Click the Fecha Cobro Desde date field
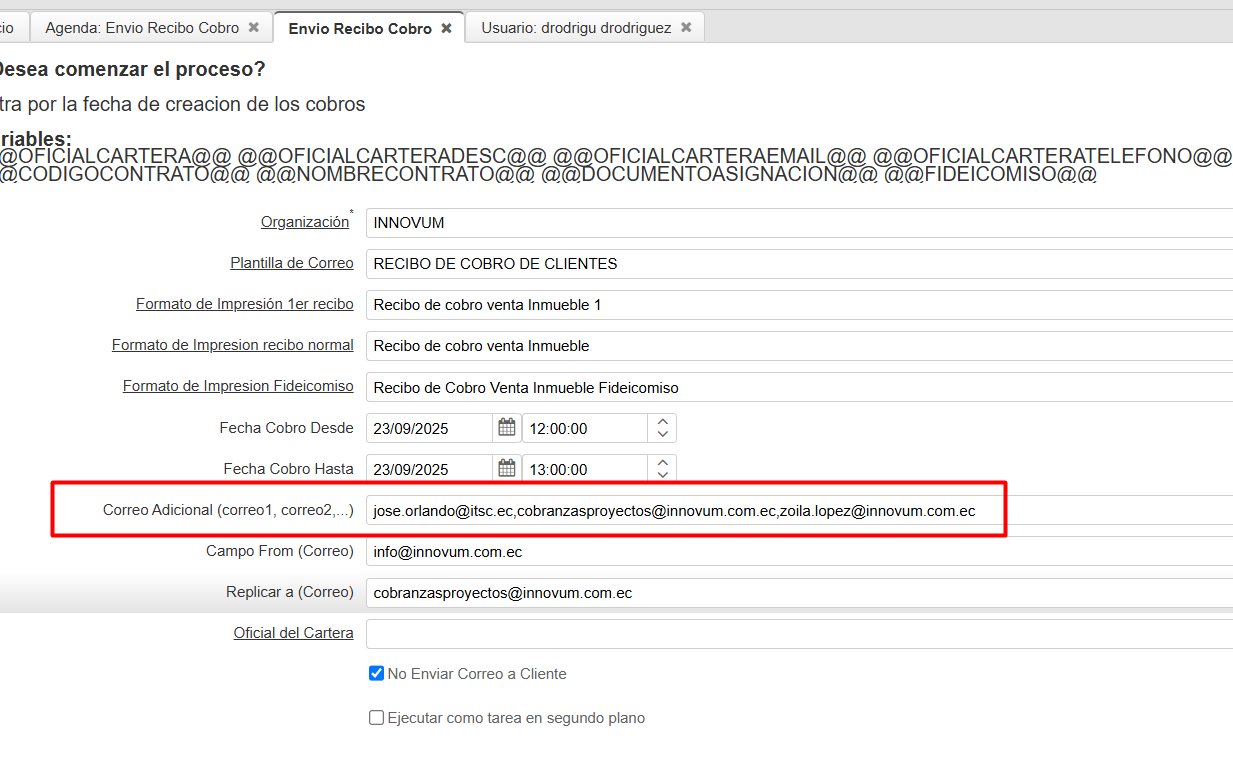Image resolution: width=1233 pixels, height=770 pixels. coord(429,428)
